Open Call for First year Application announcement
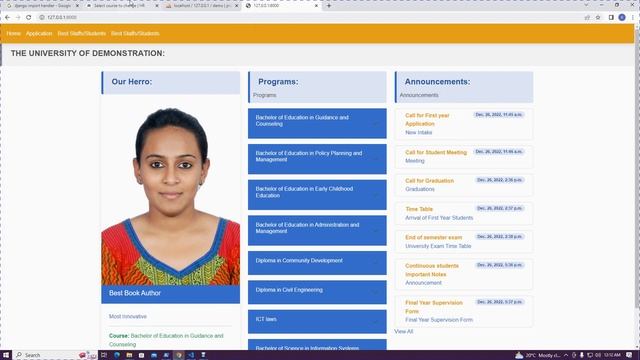Image resolution: width=640 pixels, height=360 pixels. click(427, 120)
